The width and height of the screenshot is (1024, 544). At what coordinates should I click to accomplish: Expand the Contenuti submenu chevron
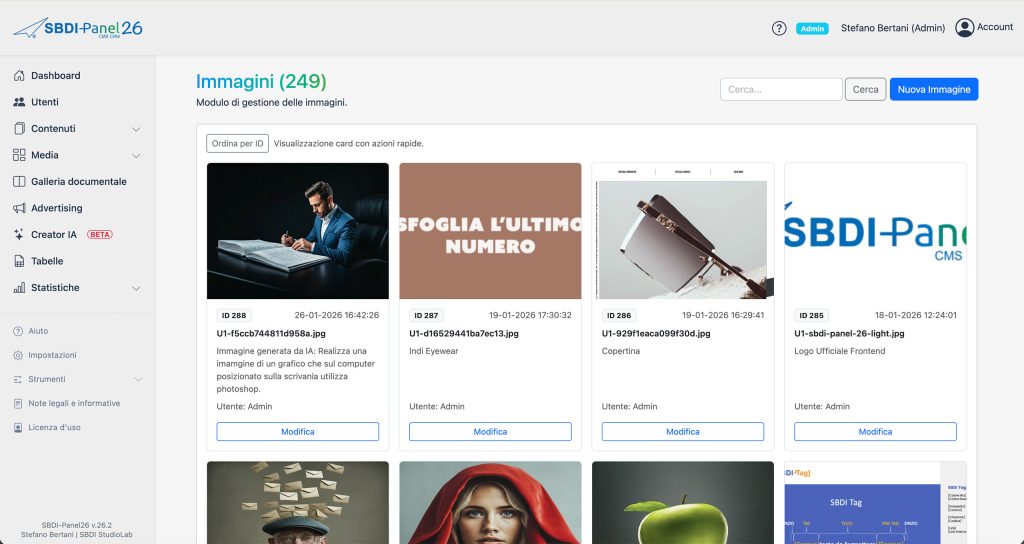point(136,129)
